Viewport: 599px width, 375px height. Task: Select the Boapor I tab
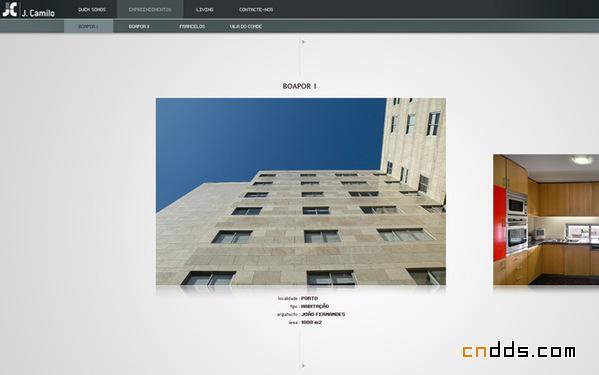(89, 26)
